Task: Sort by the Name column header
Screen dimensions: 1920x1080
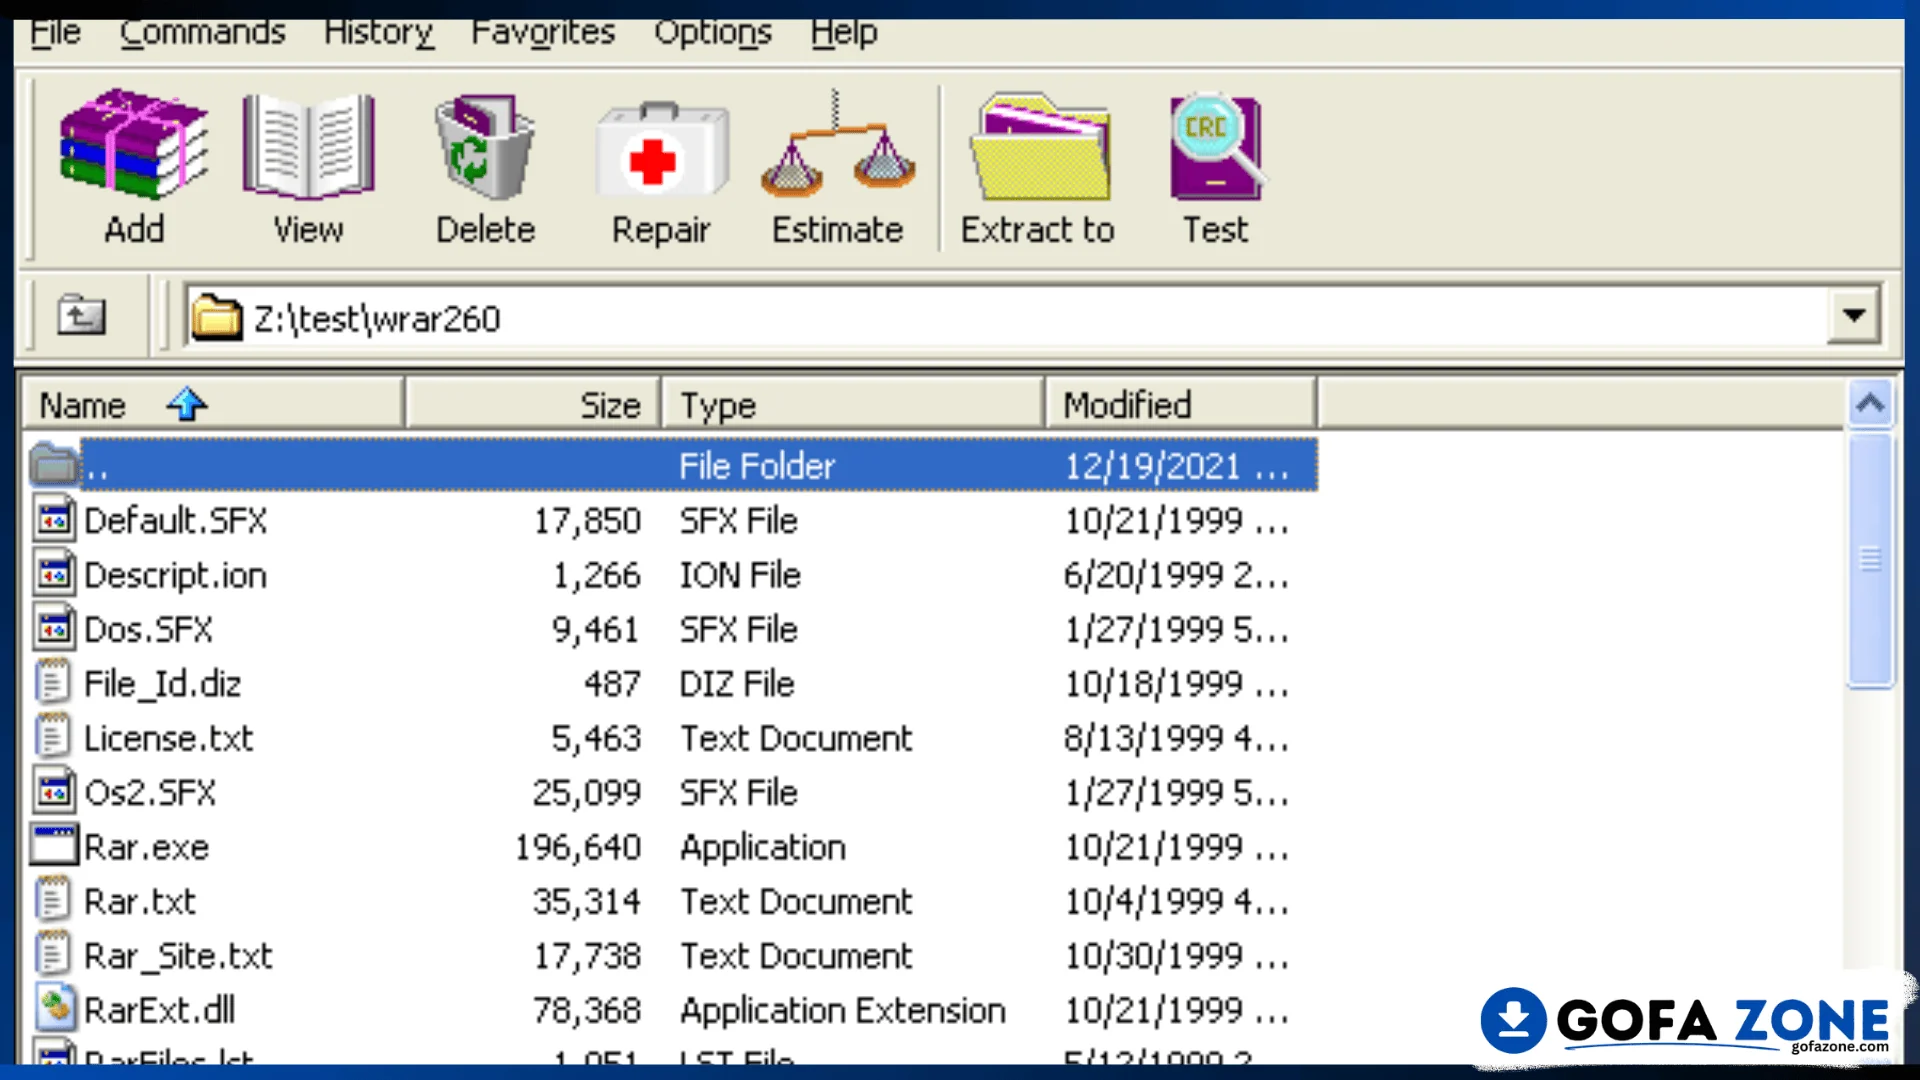Action: [x=213, y=404]
